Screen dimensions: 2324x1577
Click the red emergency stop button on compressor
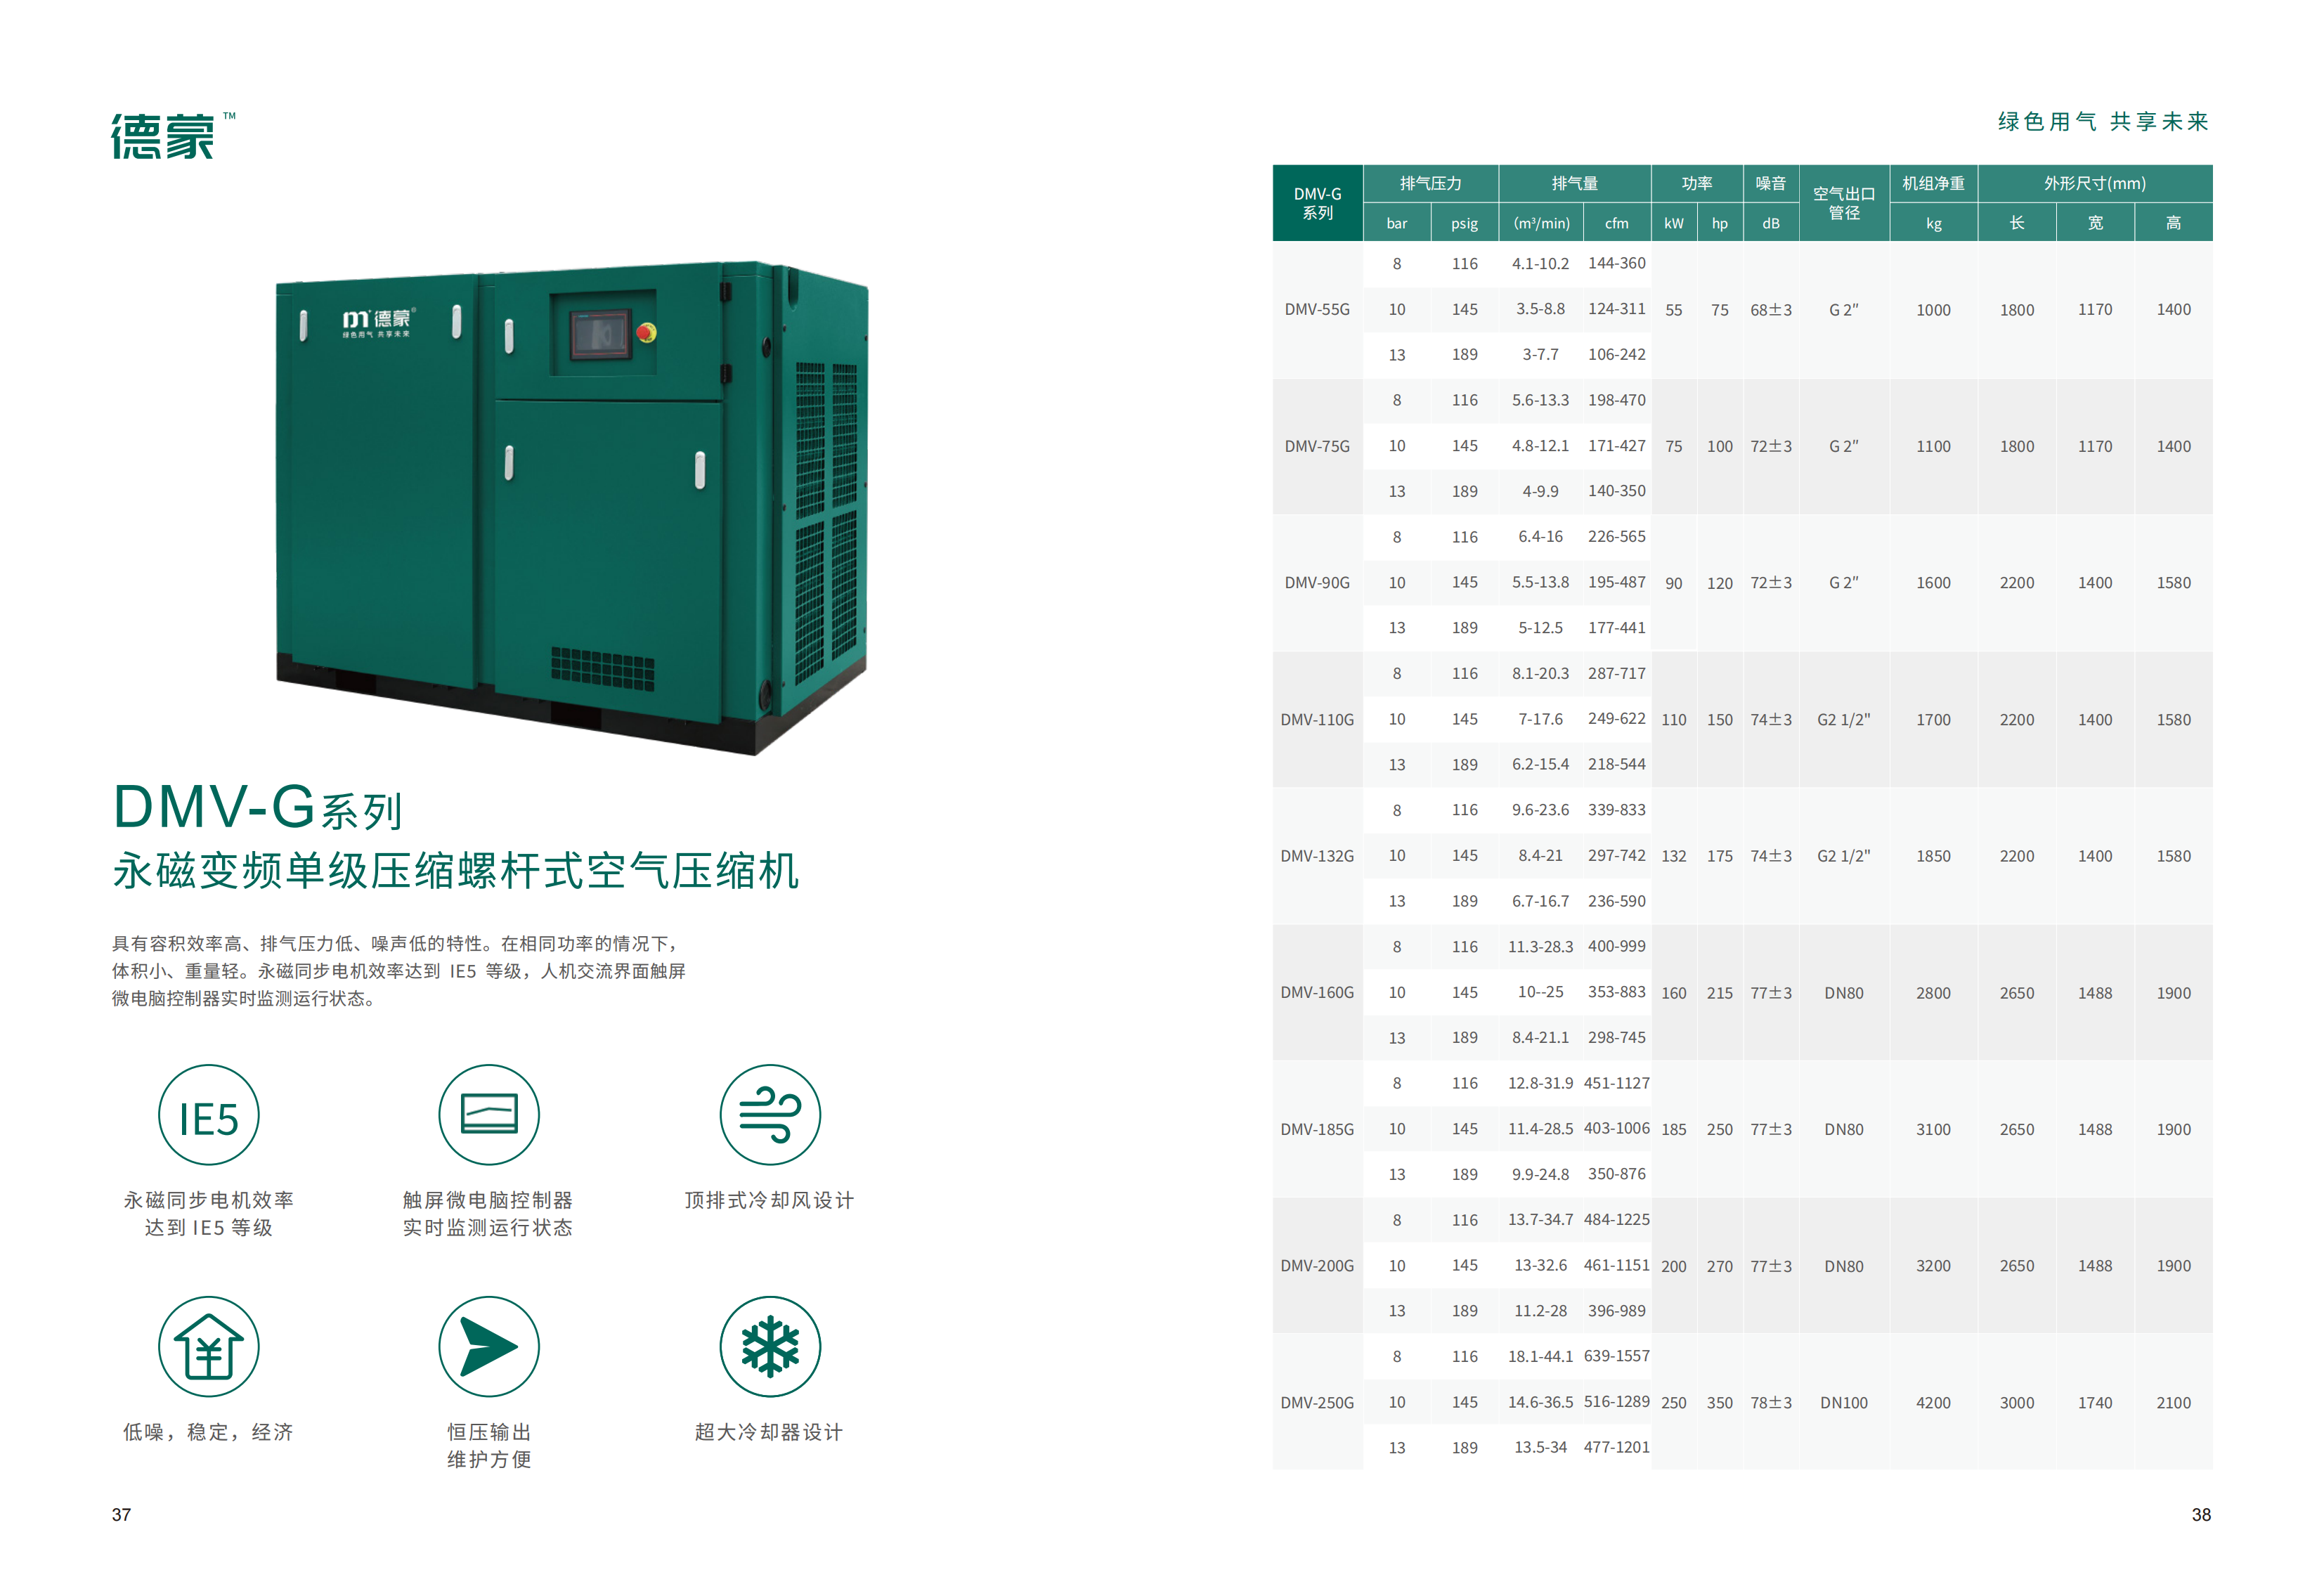[x=645, y=332]
